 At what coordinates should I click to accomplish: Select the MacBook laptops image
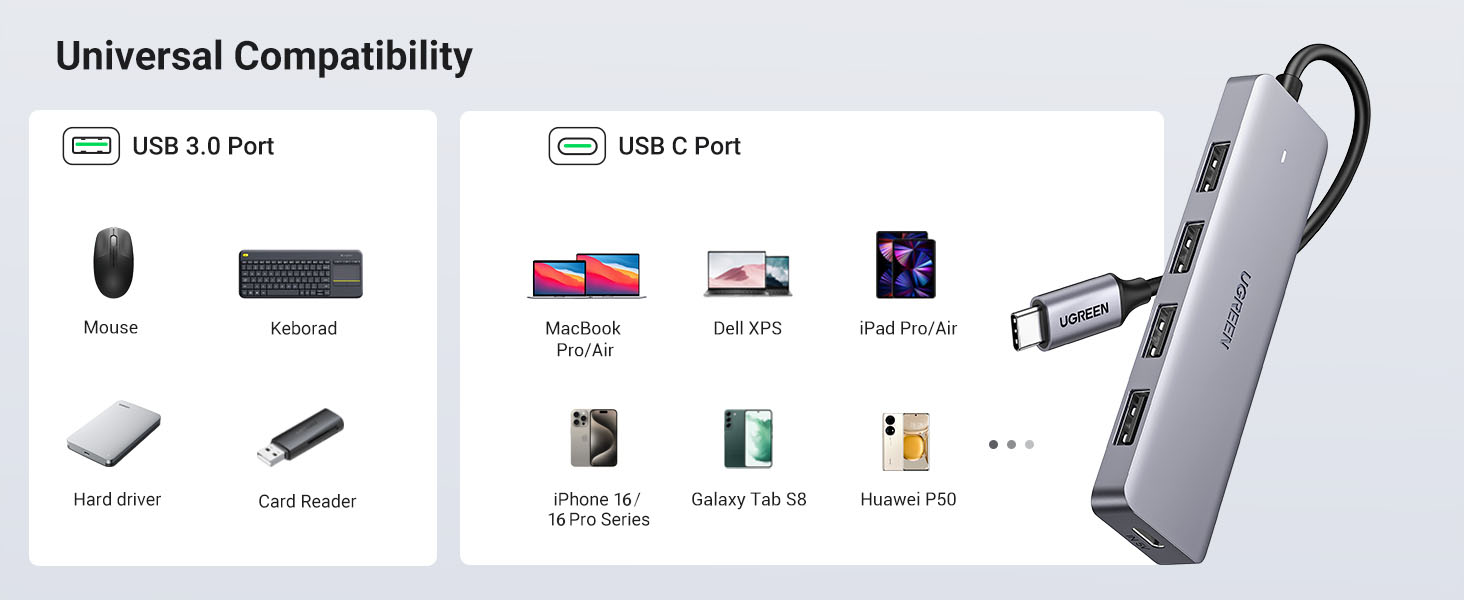(x=586, y=275)
